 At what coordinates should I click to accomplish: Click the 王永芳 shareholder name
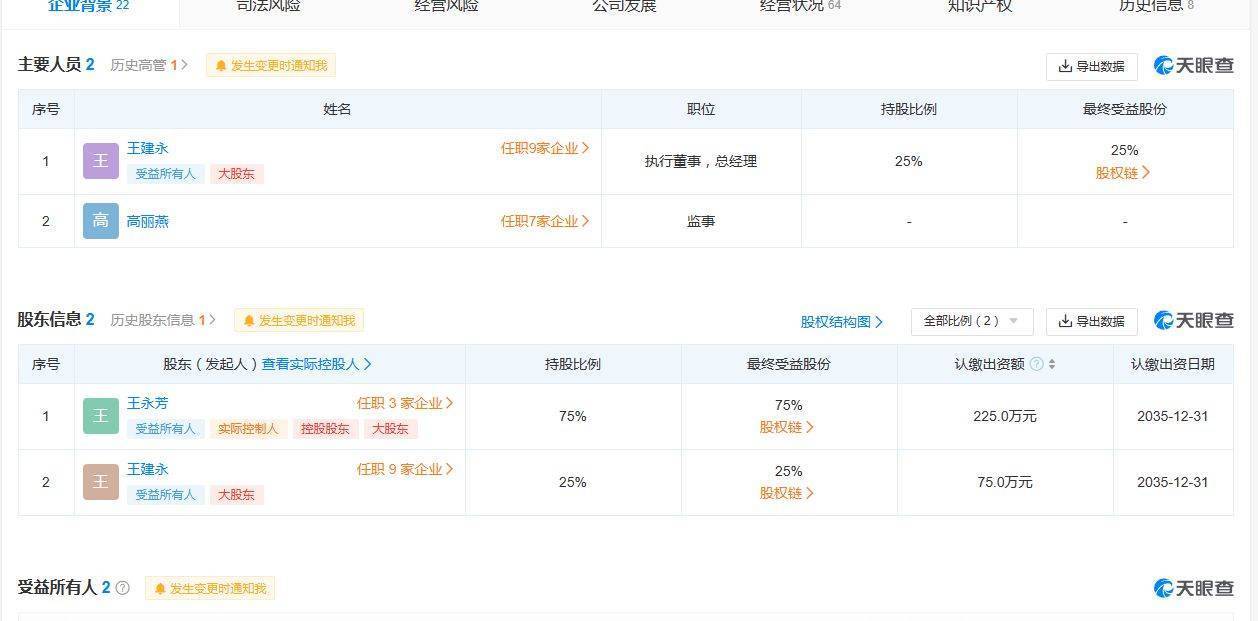[148, 403]
